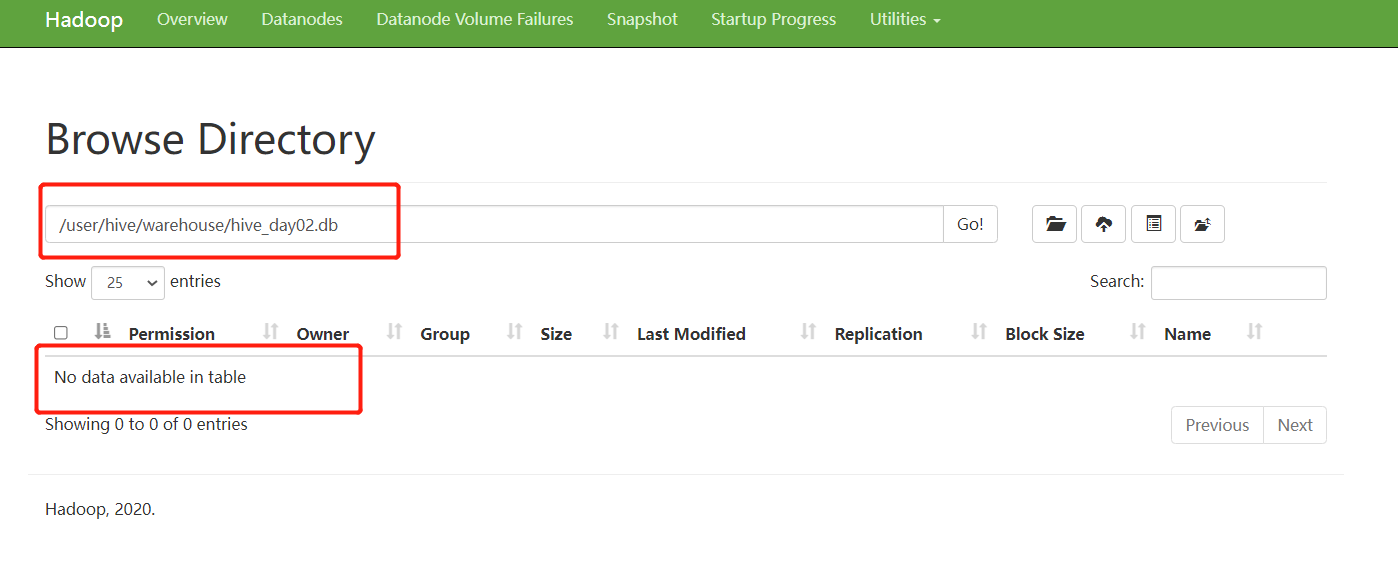Click the Permission column header text
The width and height of the screenshot is (1398, 577).
[x=172, y=334]
